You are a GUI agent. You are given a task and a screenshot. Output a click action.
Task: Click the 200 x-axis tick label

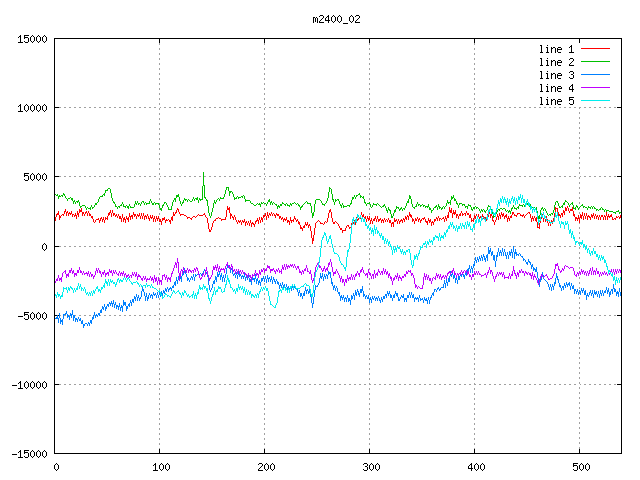[265, 467]
